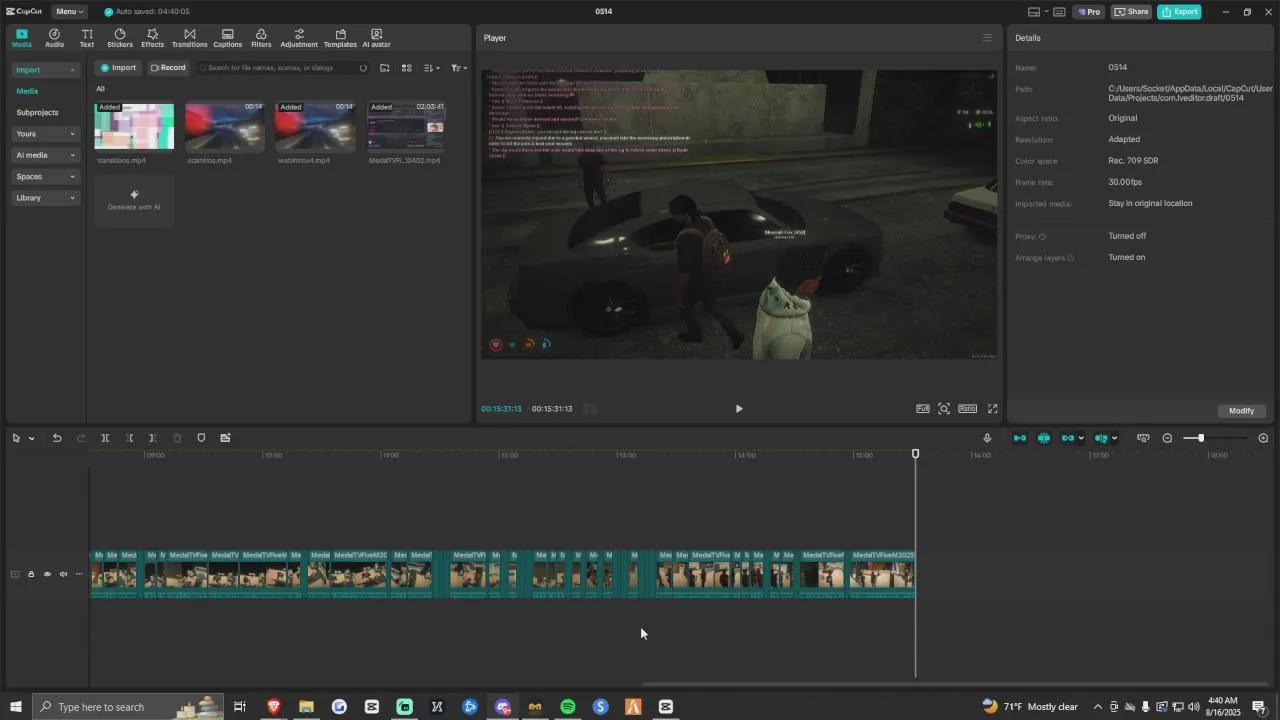Expand the Library section

click(45, 198)
